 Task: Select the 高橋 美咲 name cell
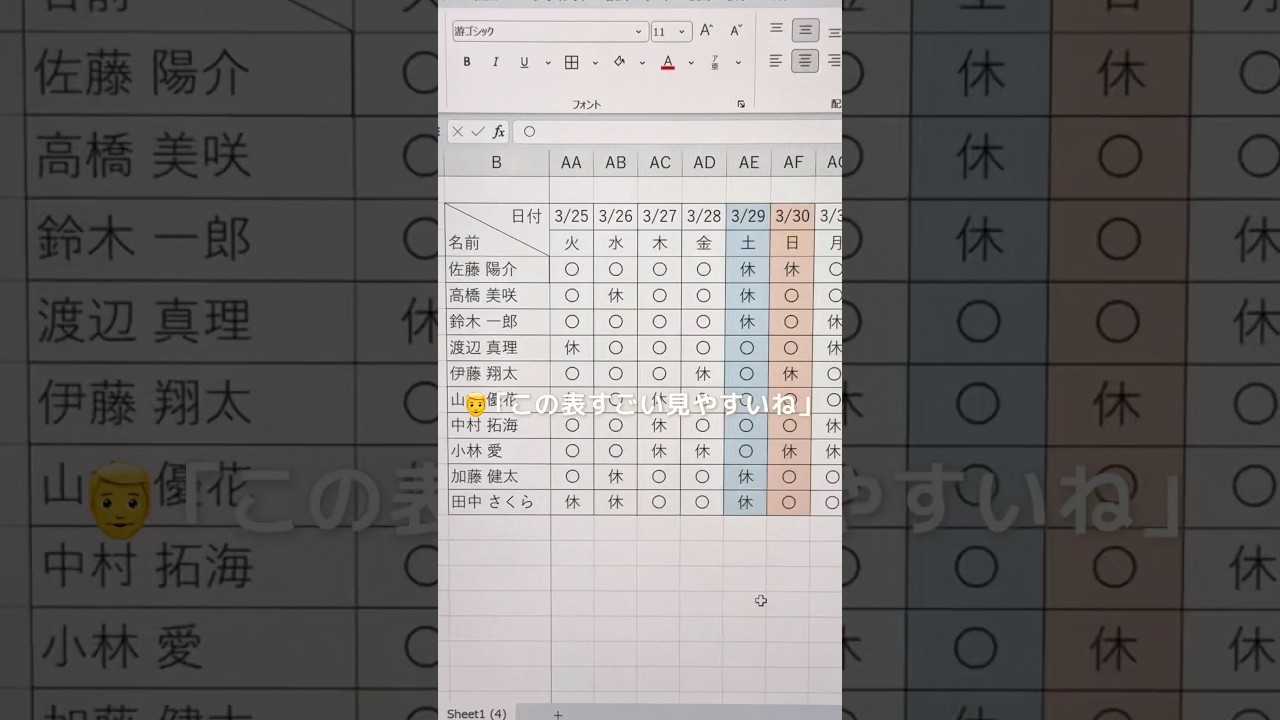[497, 295]
